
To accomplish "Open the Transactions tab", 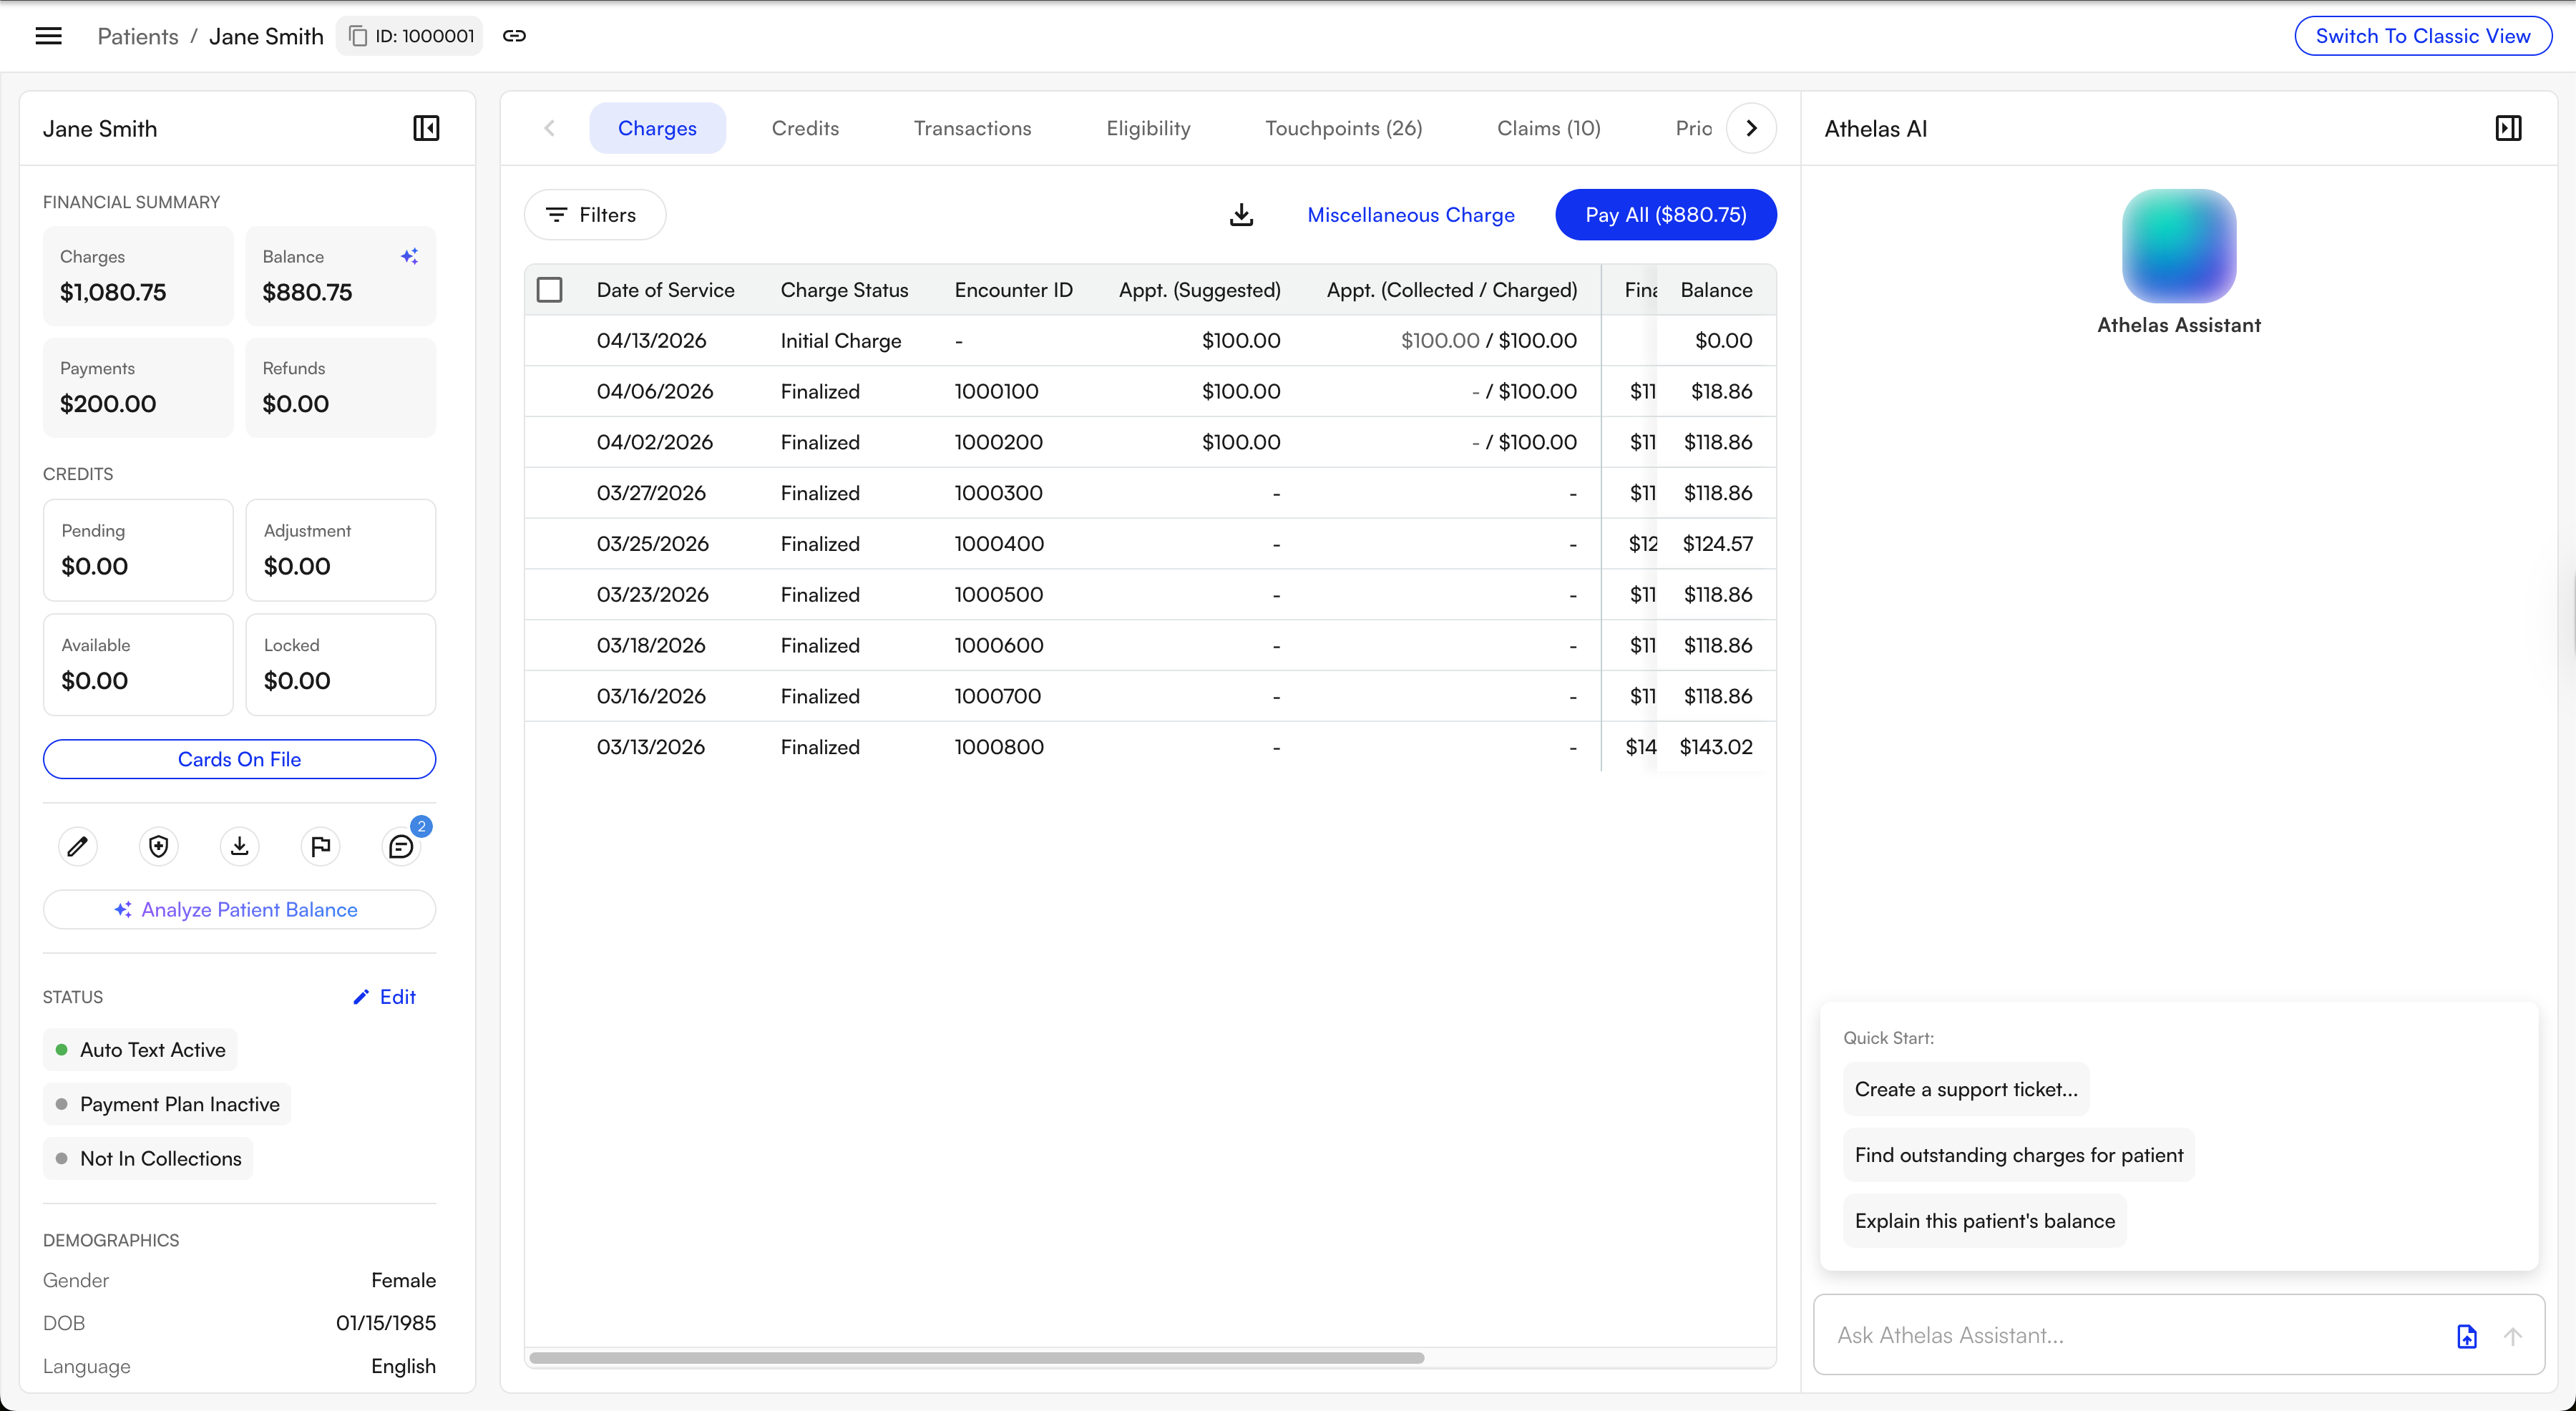I will pos(972,128).
